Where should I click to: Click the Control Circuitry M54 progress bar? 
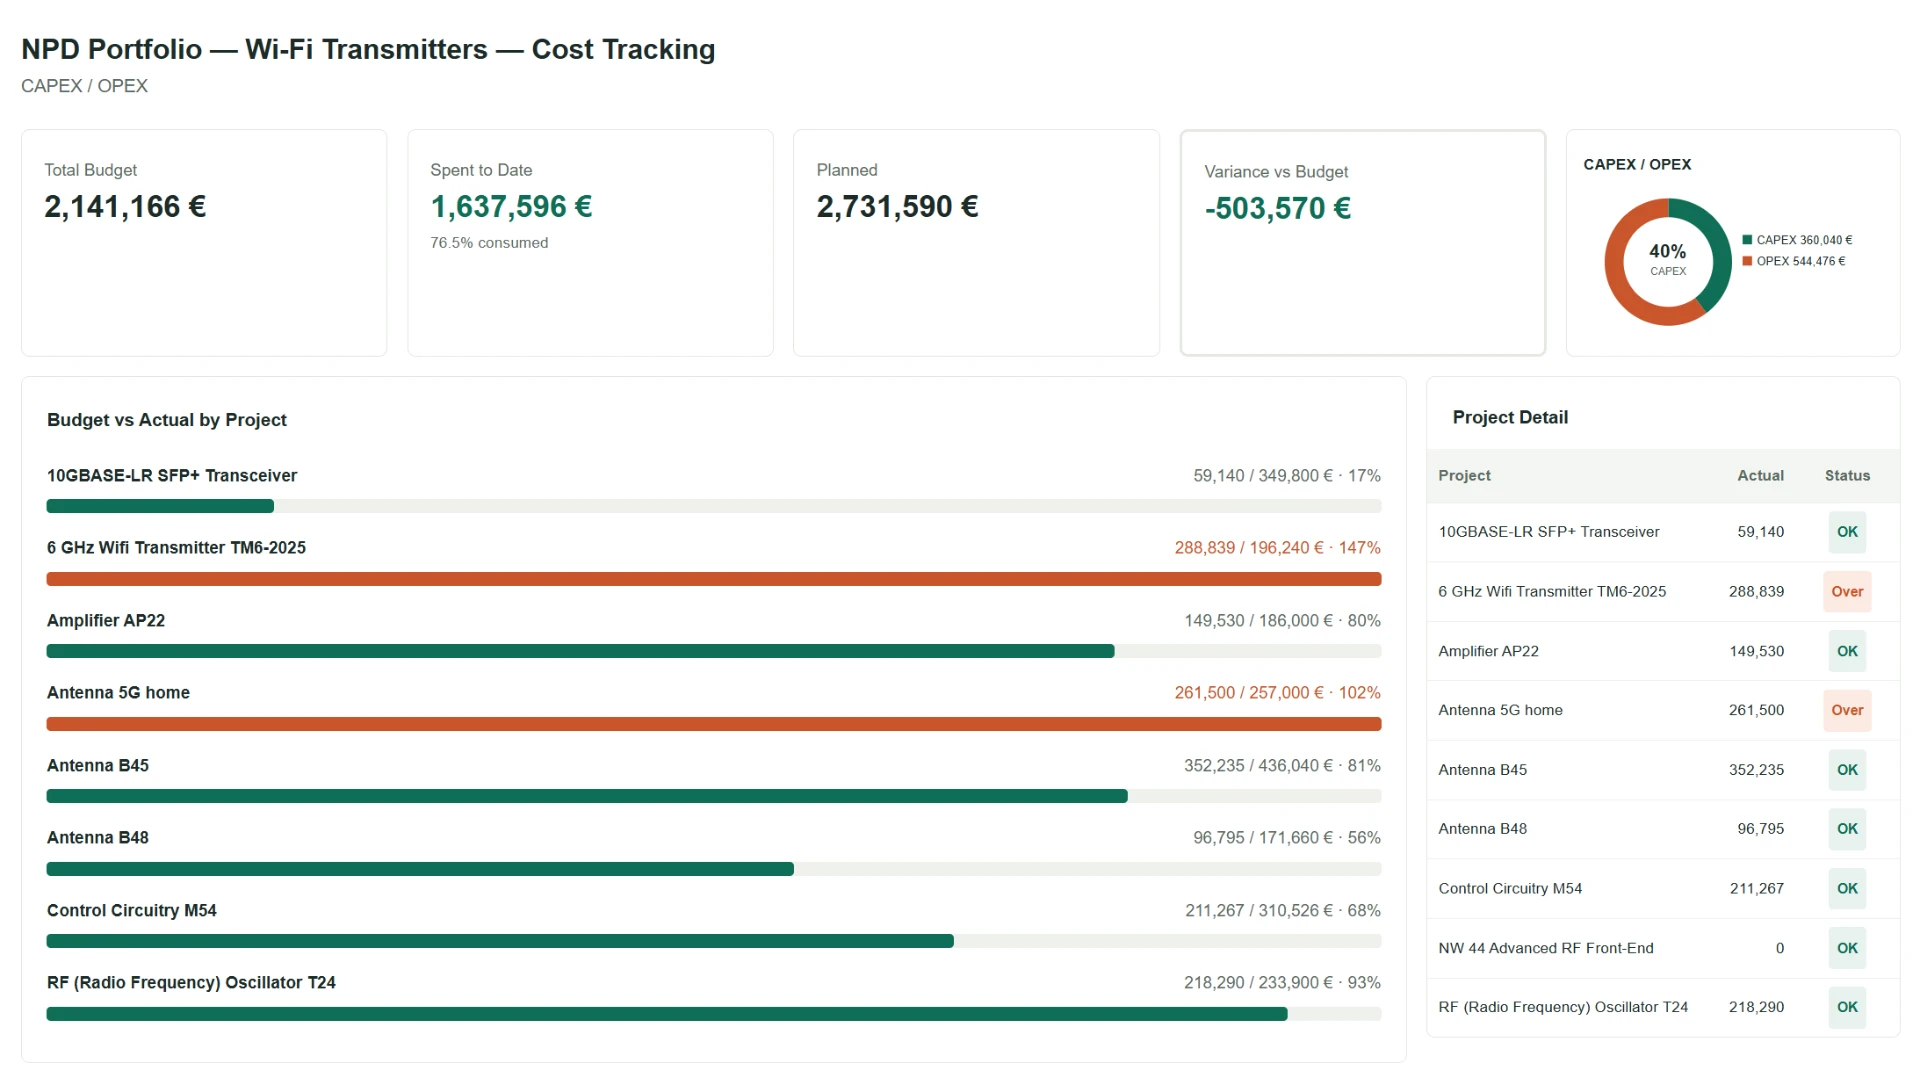point(714,941)
